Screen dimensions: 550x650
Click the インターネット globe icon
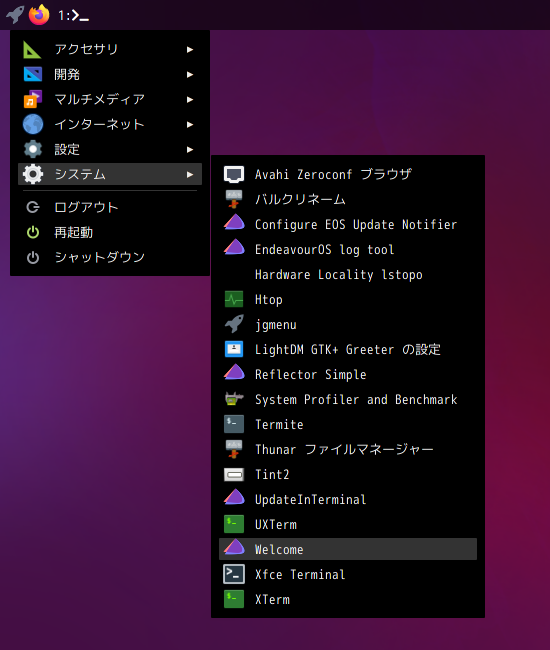pos(32,124)
